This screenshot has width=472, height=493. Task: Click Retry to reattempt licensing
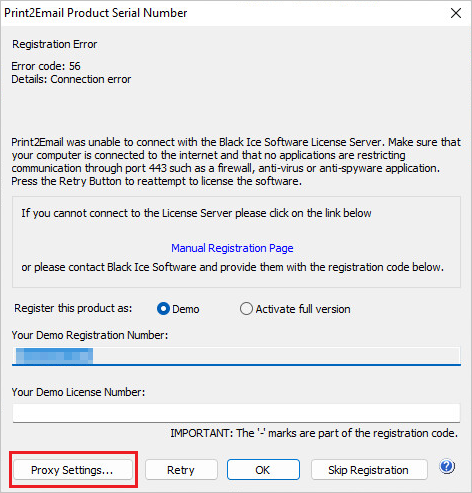(181, 470)
